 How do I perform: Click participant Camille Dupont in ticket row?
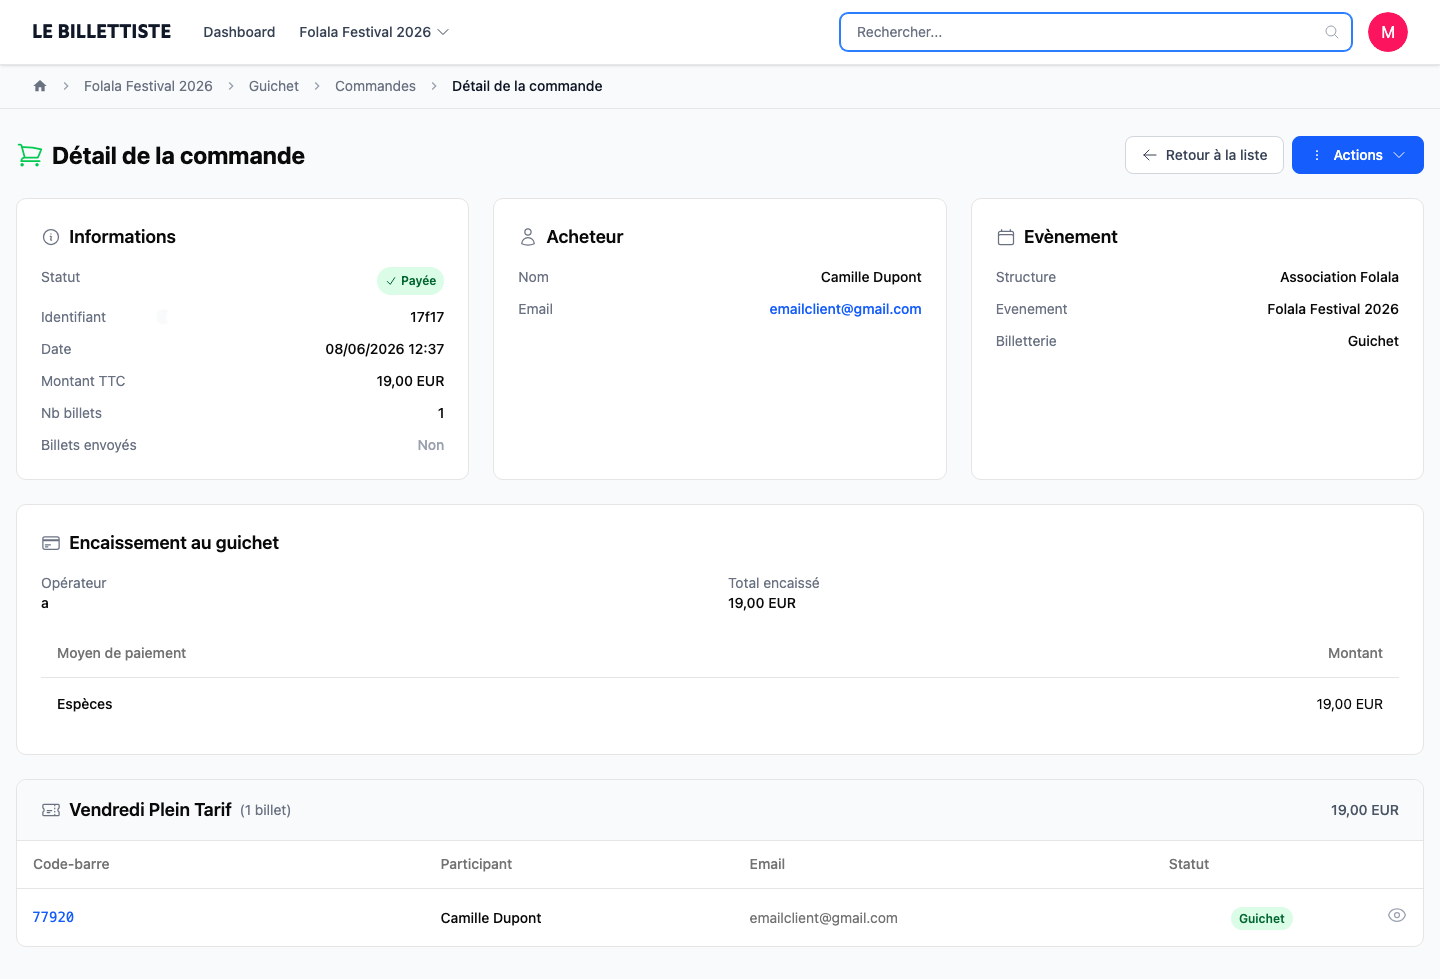tap(491, 918)
